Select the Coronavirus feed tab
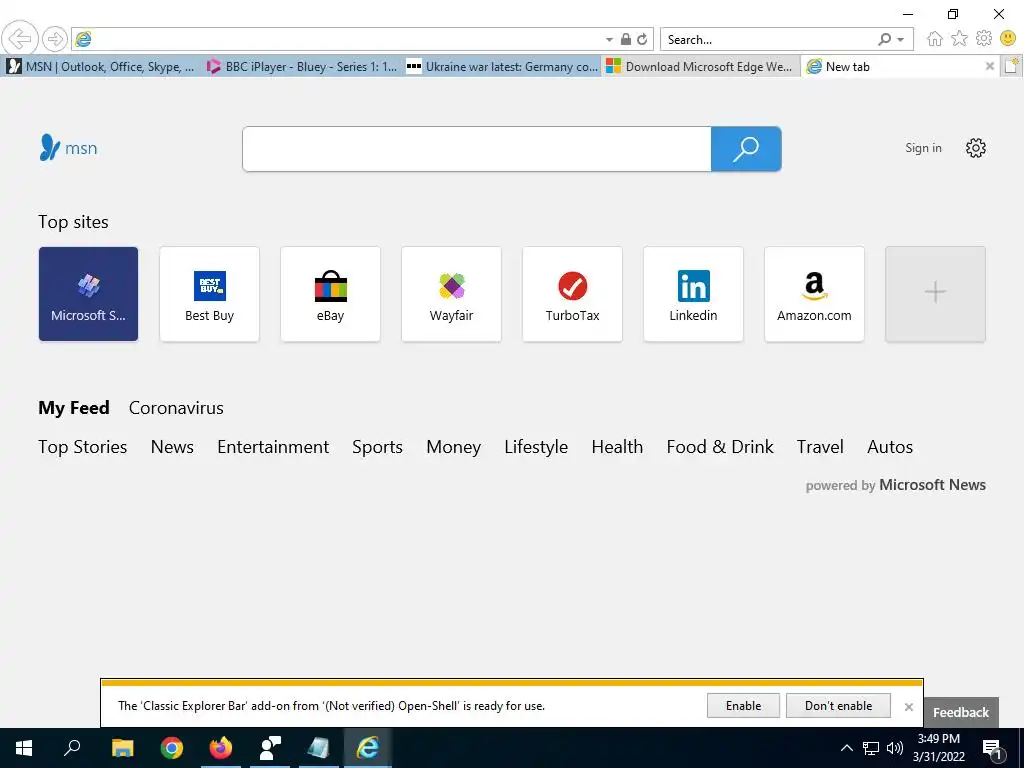This screenshot has width=1024, height=768. [176, 408]
